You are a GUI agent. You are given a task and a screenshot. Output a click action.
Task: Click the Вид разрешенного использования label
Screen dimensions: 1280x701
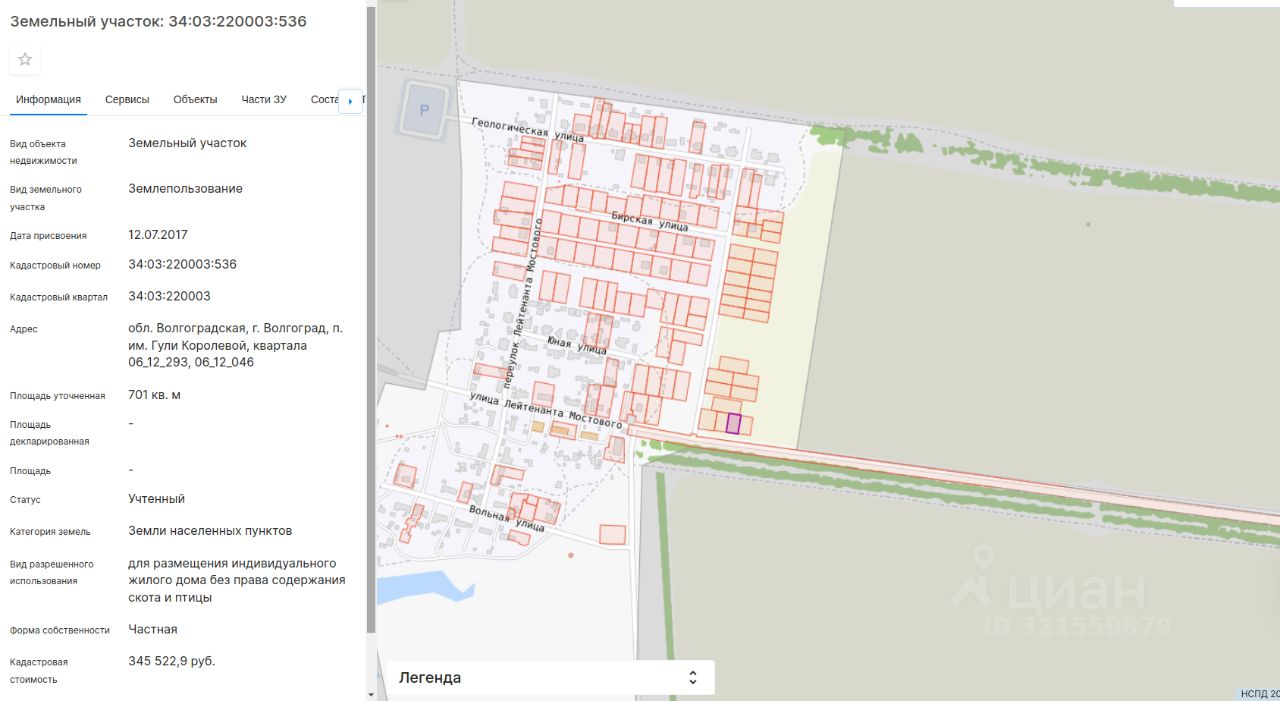[52, 572]
